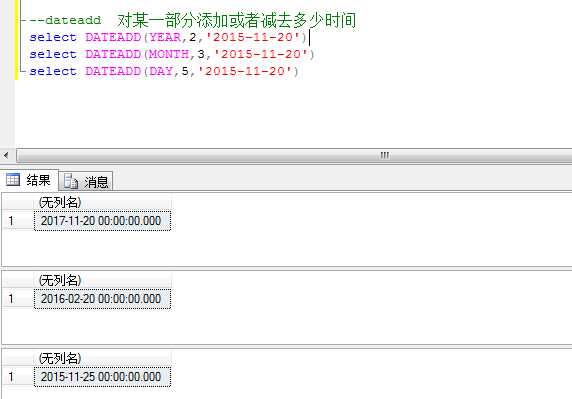The height and width of the screenshot is (399, 572).
Task: Click the YEAR datepart keyword
Action: pos(165,37)
